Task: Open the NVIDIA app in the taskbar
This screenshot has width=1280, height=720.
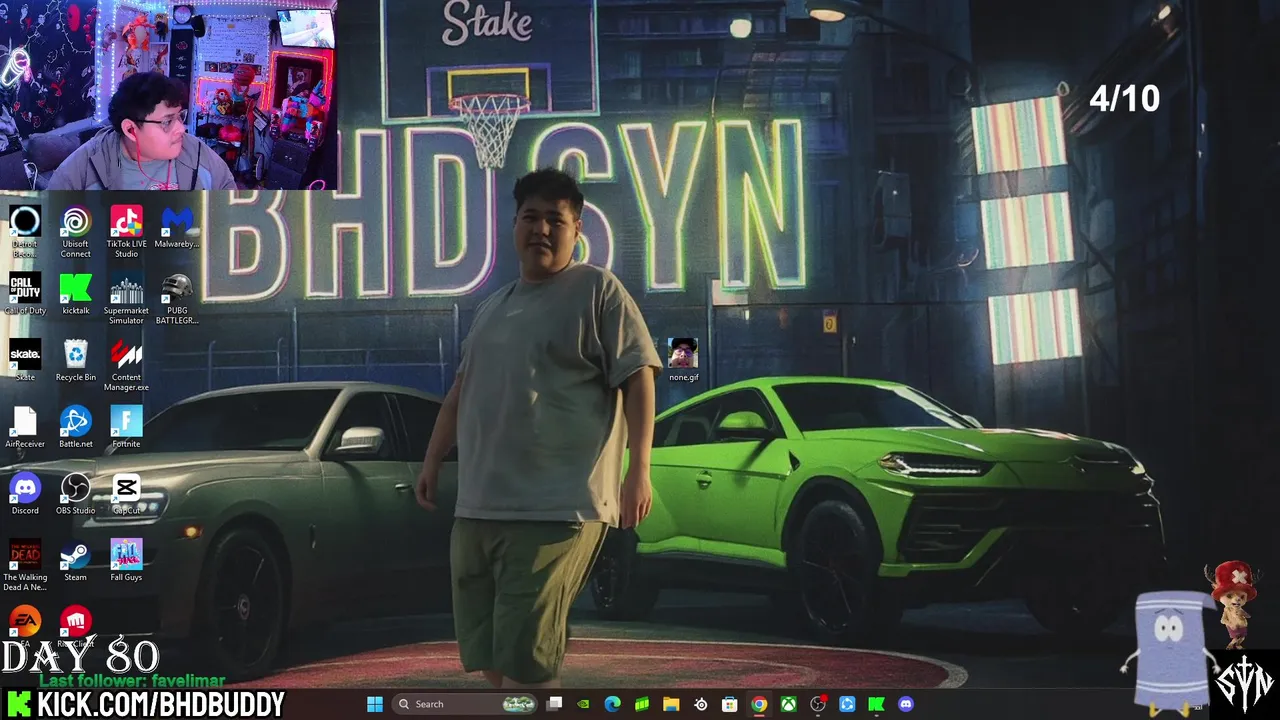Action: coord(584,704)
